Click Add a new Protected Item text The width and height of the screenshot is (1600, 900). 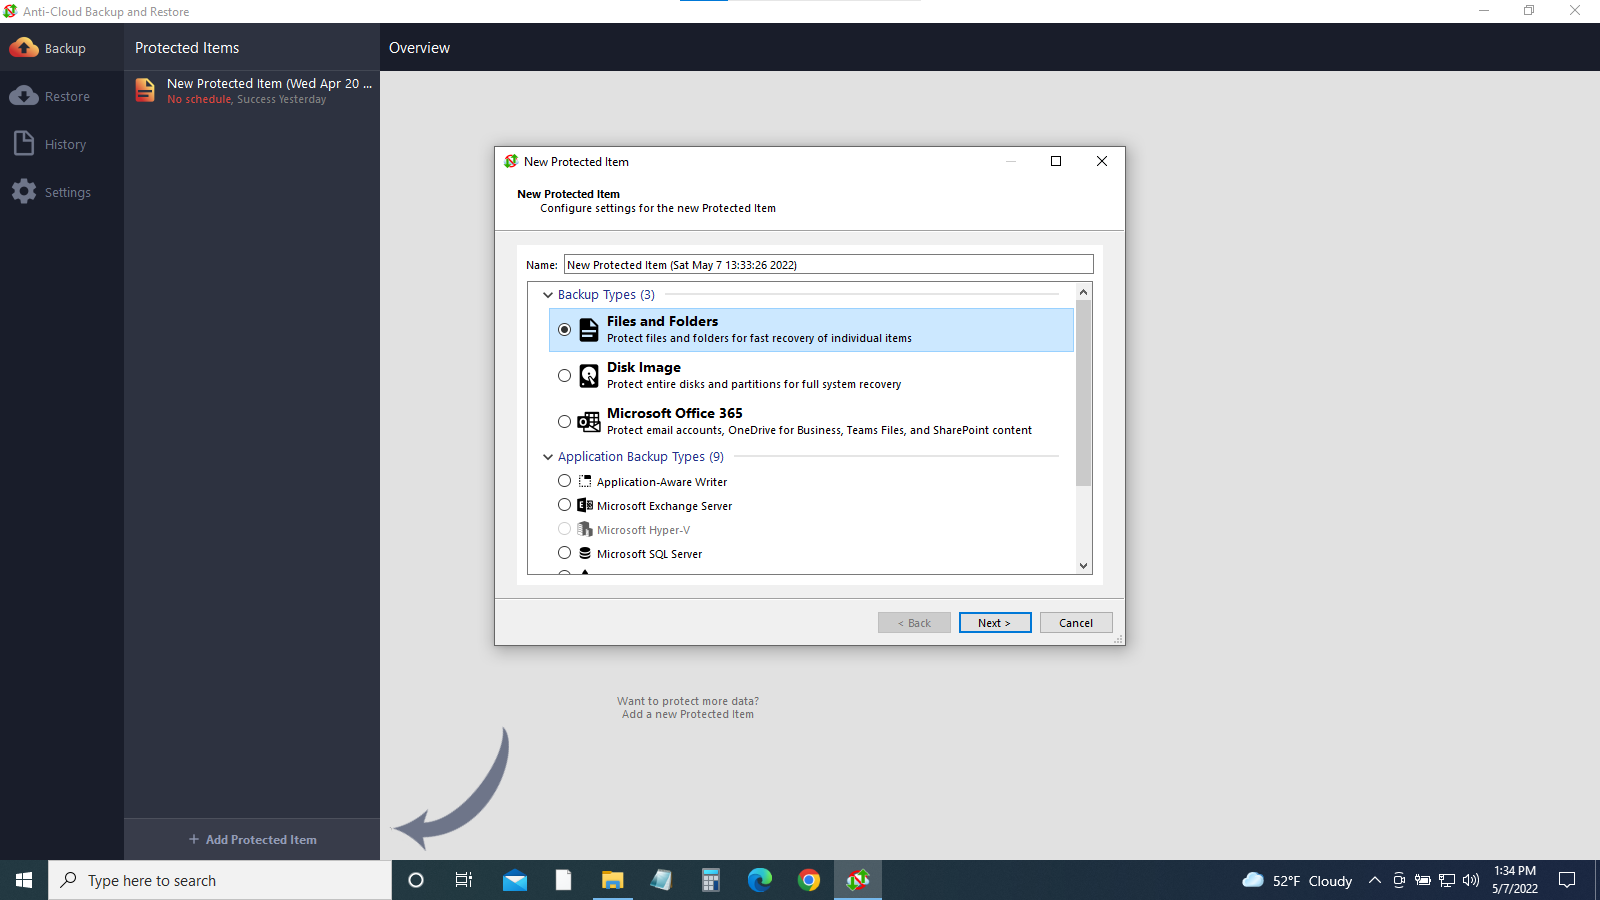688,714
